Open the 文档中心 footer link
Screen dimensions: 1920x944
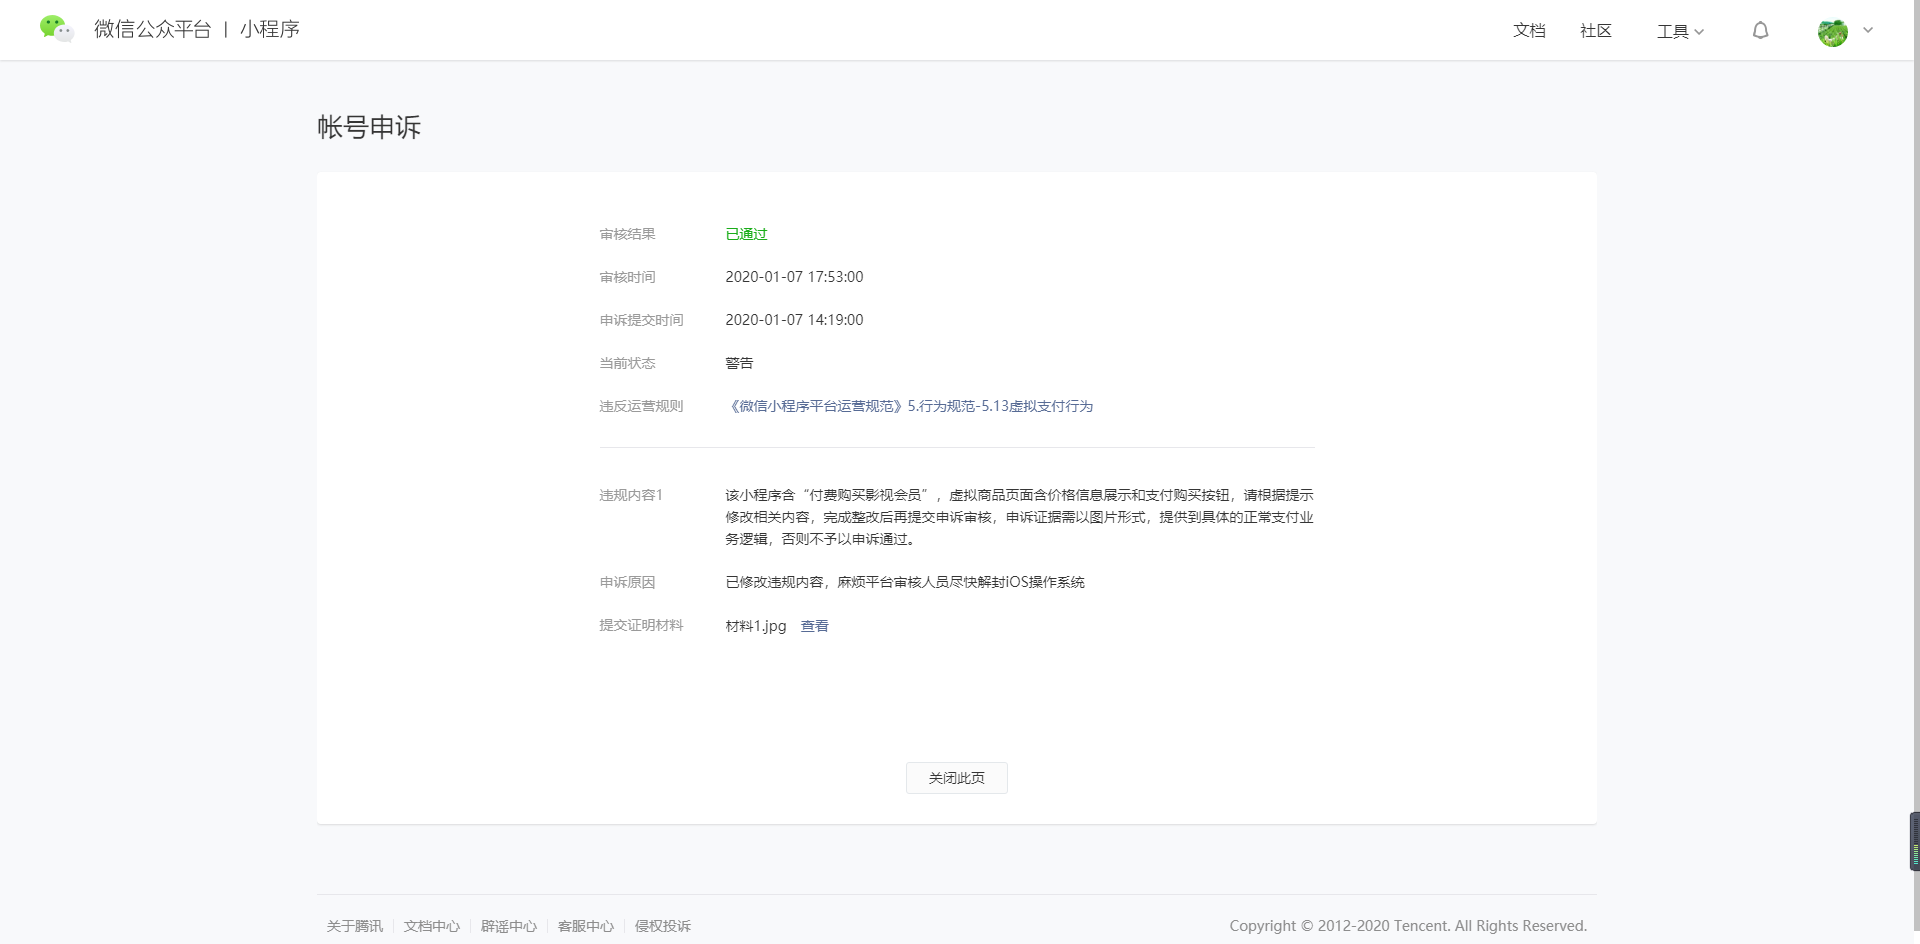coord(432,926)
